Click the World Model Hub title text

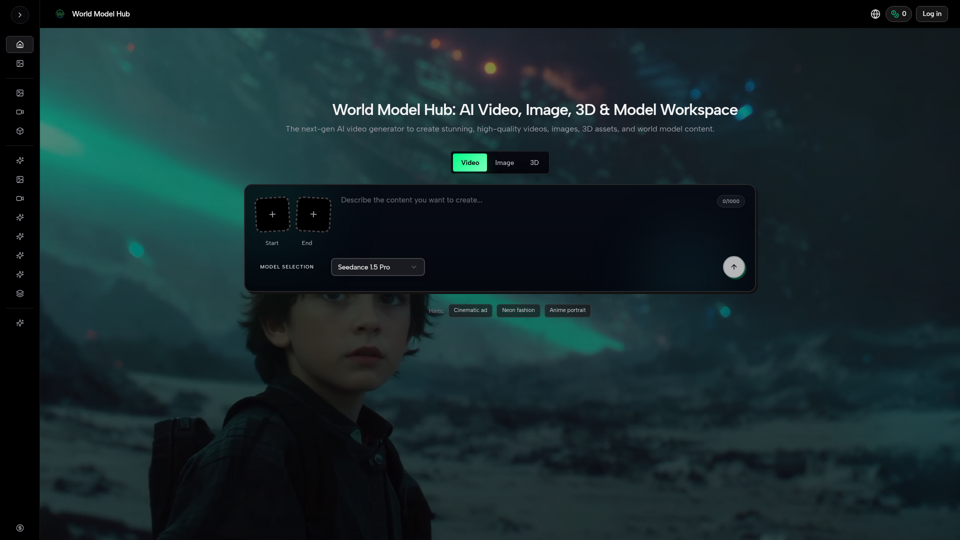pyautogui.click(x=100, y=14)
